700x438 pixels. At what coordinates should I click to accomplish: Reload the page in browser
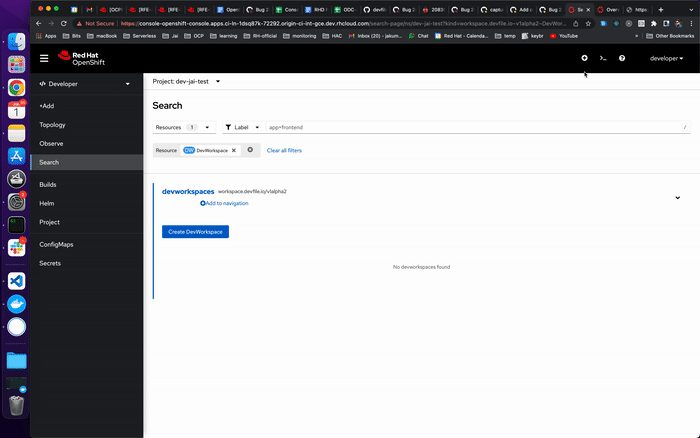click(x=63, y=23)
